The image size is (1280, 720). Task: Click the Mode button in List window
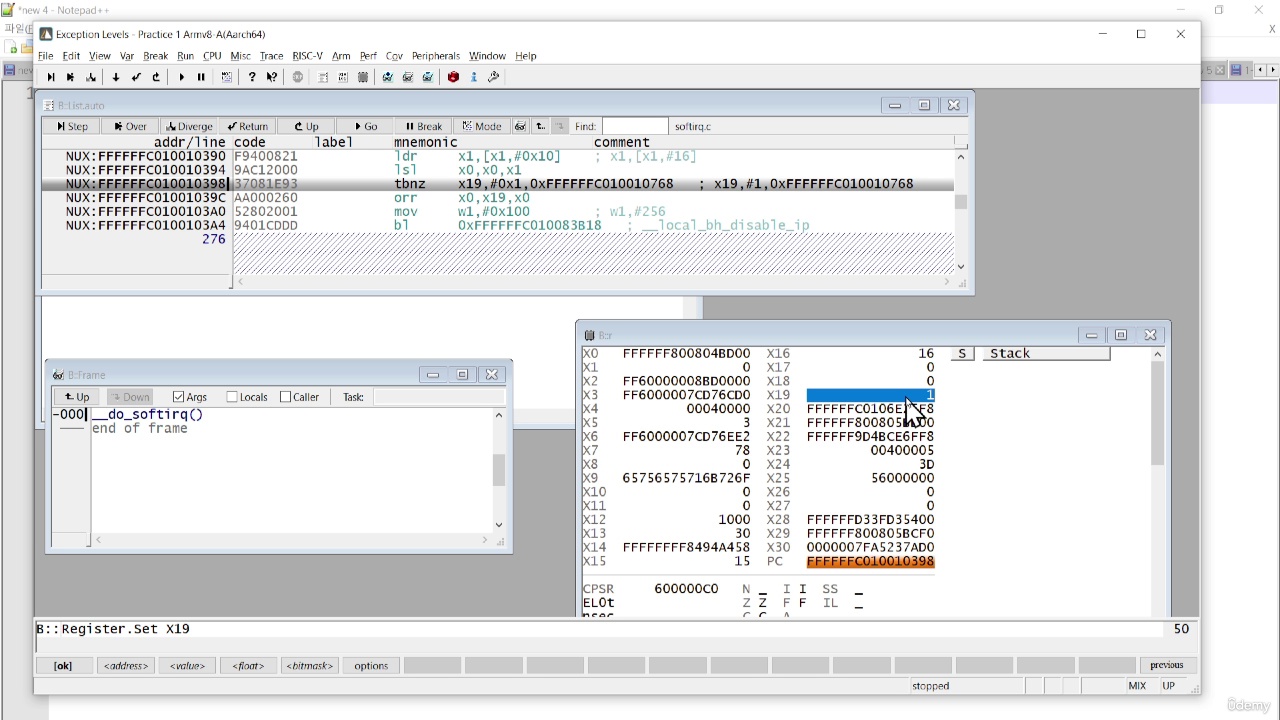point(482,126)
